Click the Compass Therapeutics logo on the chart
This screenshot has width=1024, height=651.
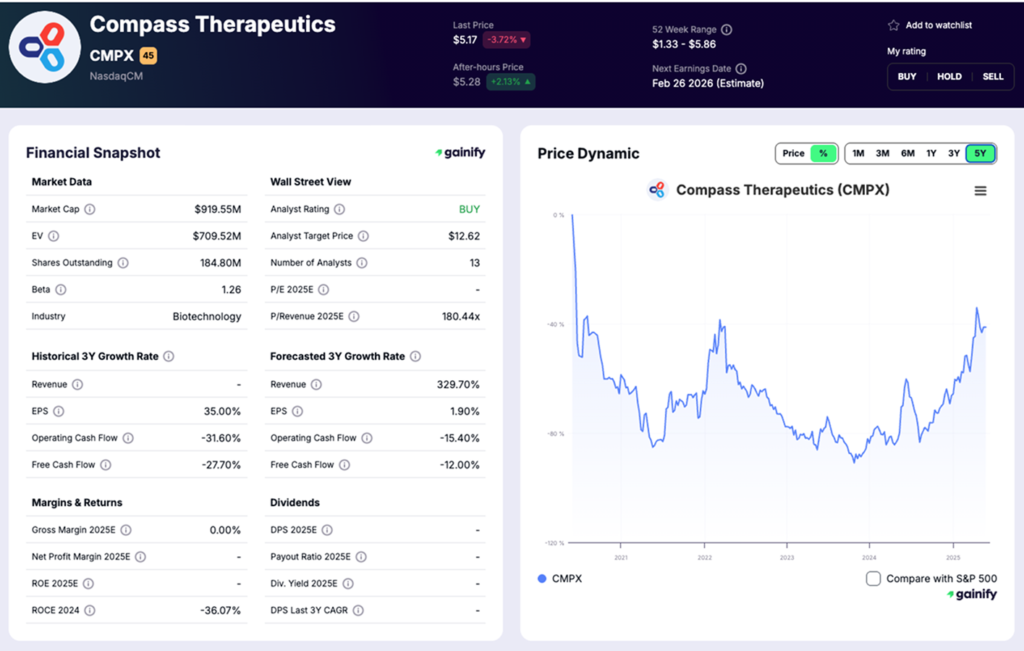(x=658, y=189)
